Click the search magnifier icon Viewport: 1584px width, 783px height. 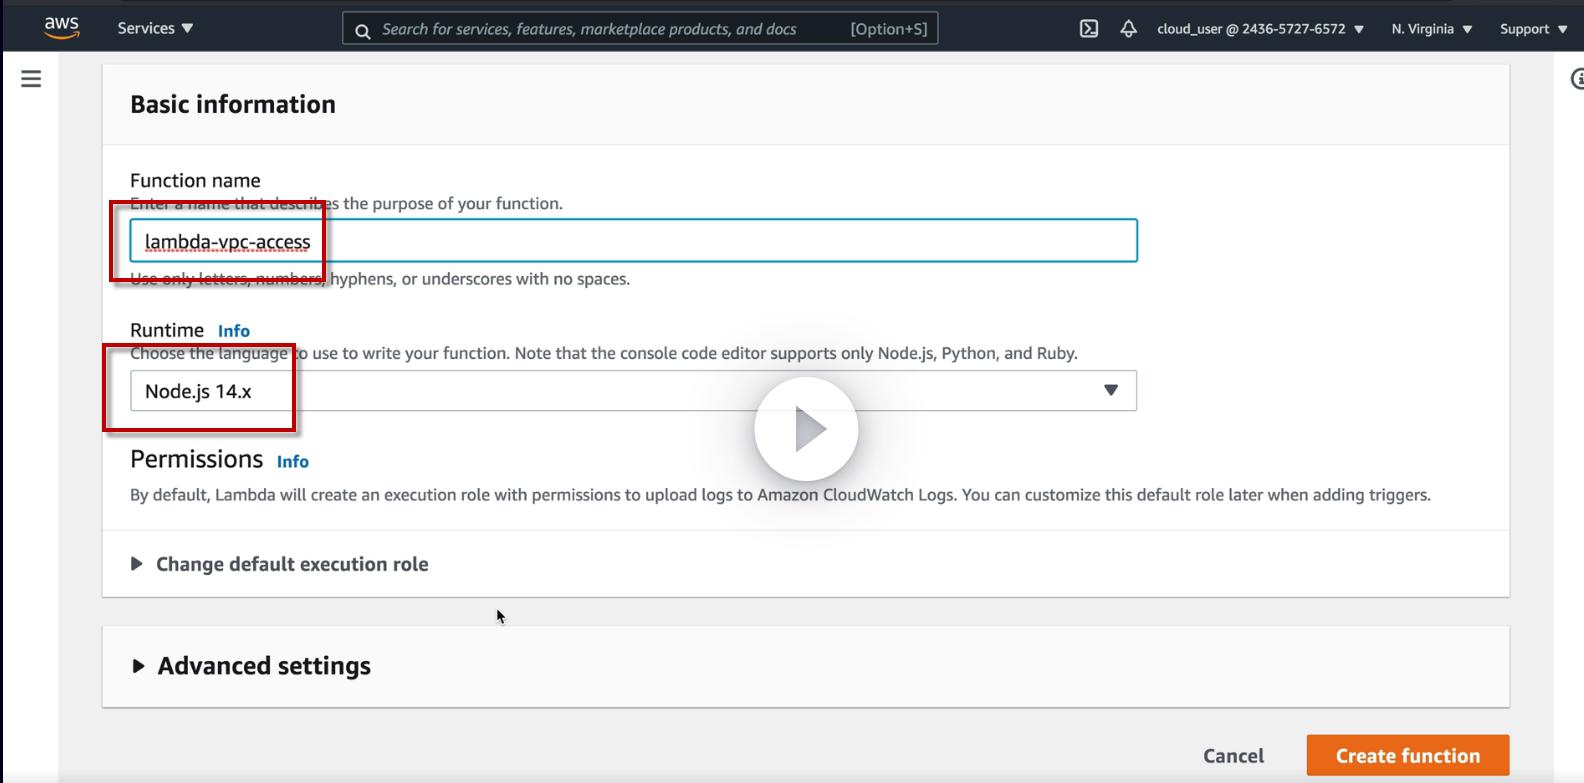tap(363, 30)
